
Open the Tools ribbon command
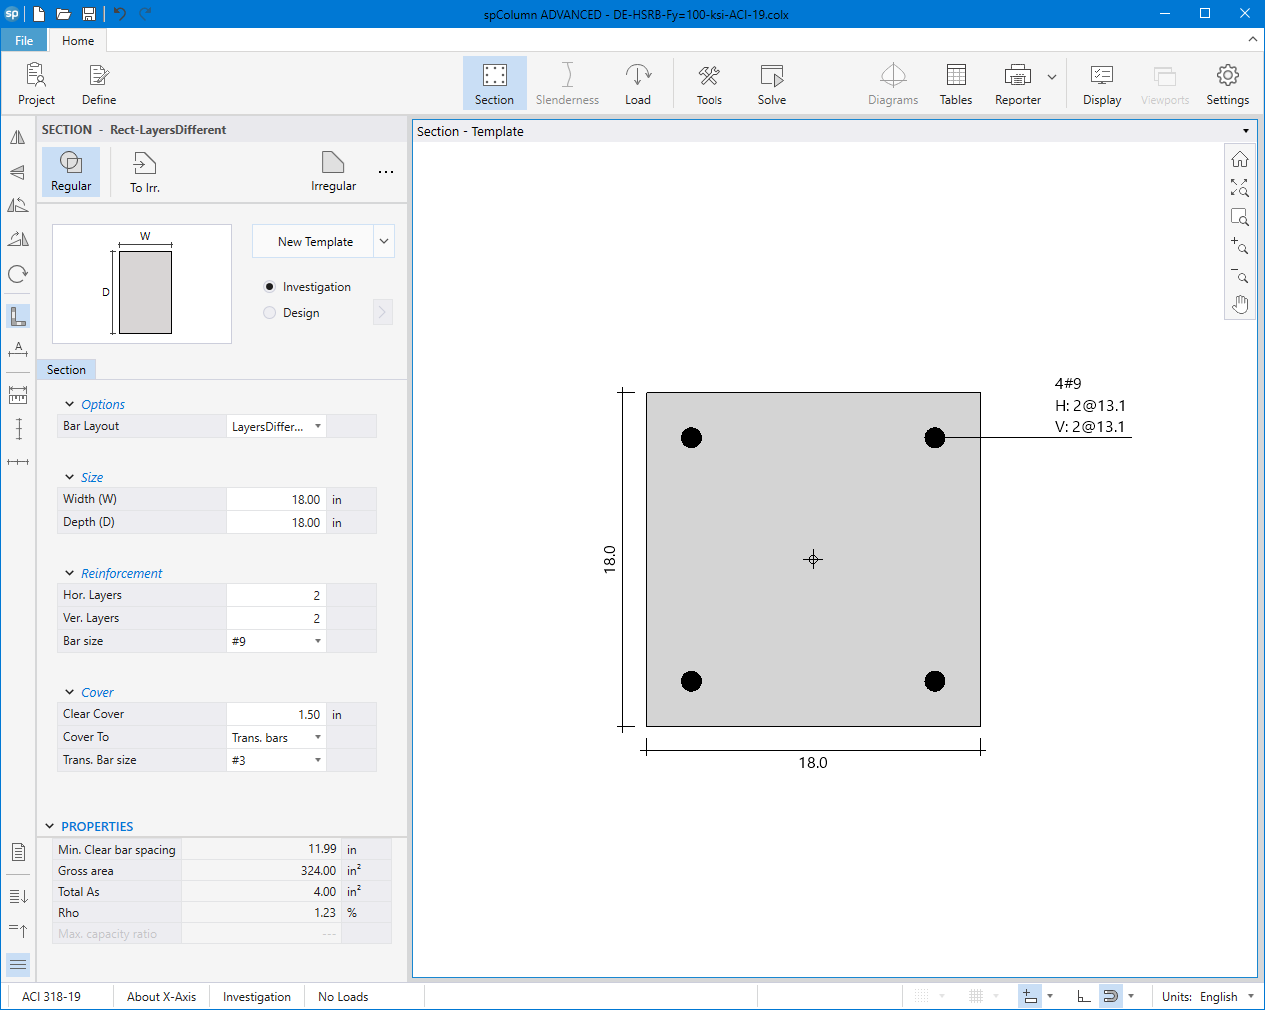[709, 83]
